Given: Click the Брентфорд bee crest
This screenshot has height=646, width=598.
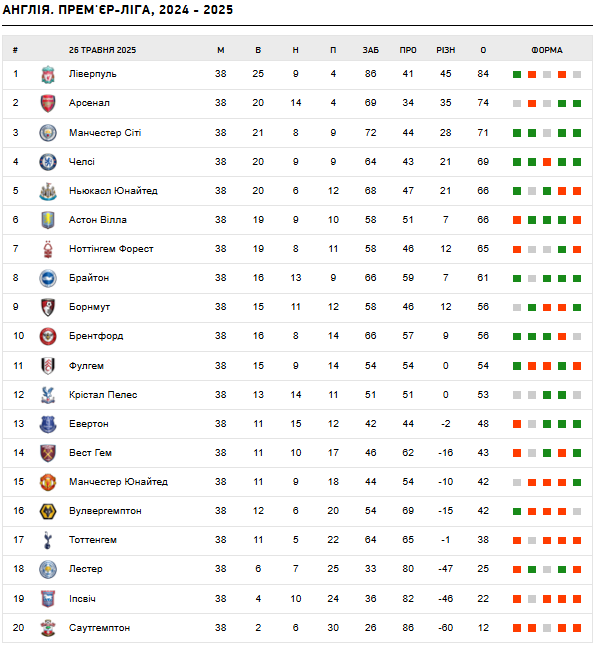Looking at the screenshot, I should [48, 336].
